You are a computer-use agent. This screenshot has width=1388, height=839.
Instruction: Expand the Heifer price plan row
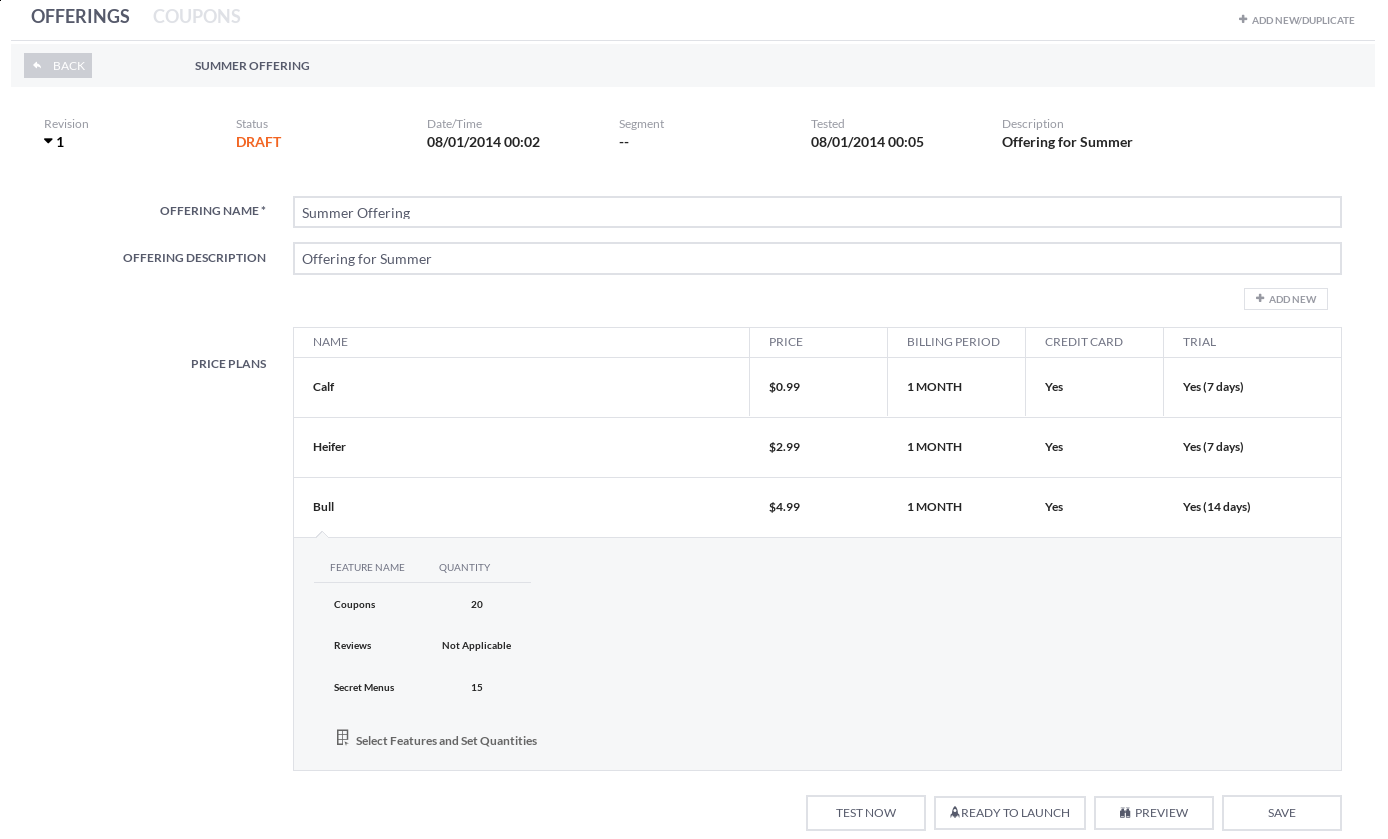coord(329,447)
